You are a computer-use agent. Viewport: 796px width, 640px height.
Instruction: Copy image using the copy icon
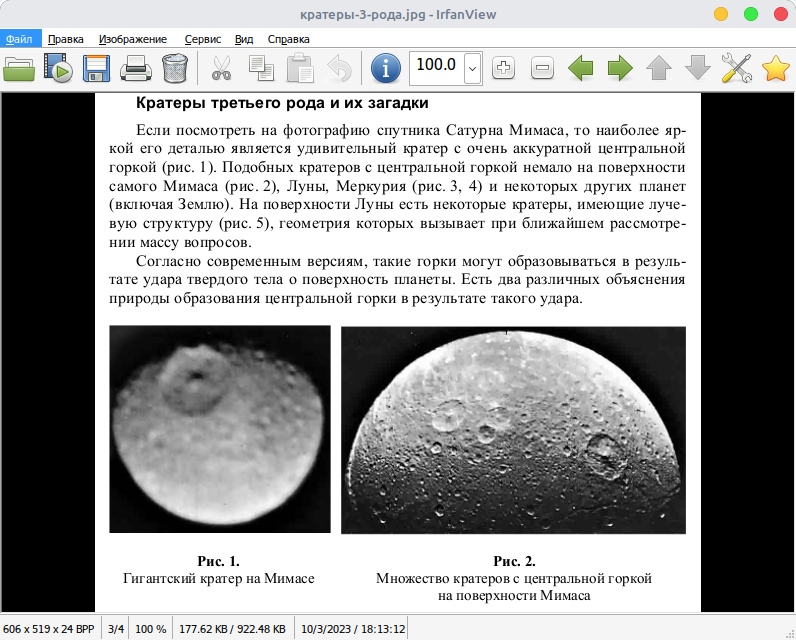point(261,68)
